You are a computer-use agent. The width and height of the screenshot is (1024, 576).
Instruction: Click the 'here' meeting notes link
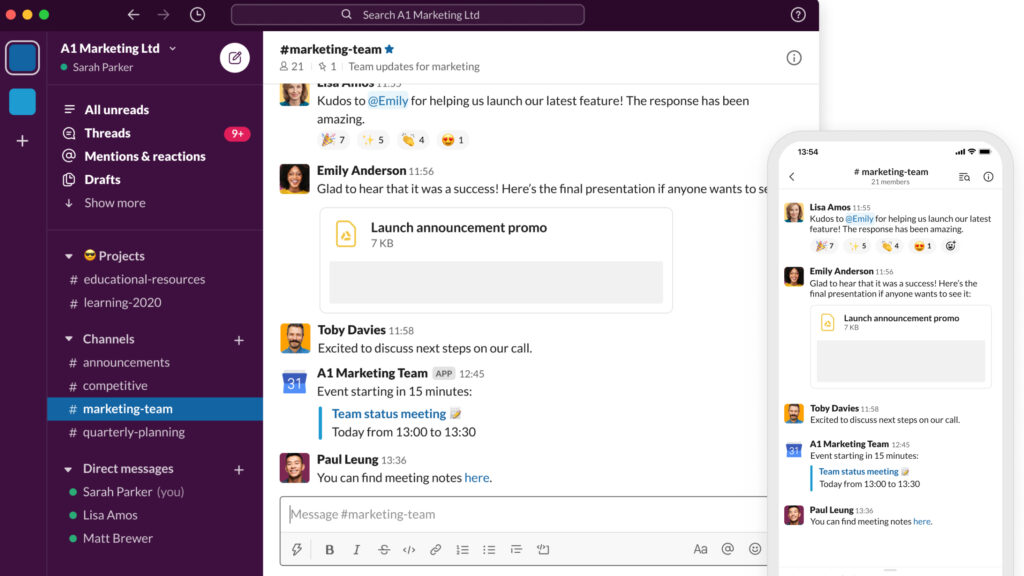point(477,478)
